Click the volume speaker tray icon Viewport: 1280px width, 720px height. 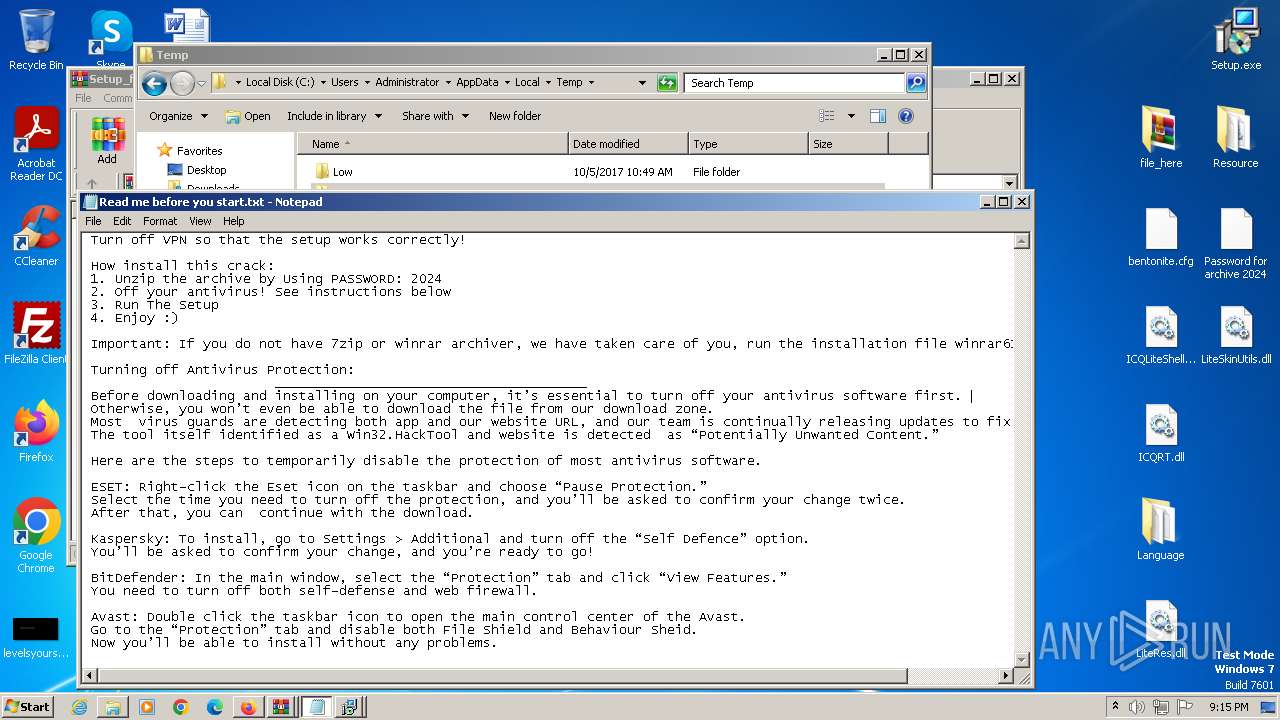pyautogui.click(x=1137, y=707)
